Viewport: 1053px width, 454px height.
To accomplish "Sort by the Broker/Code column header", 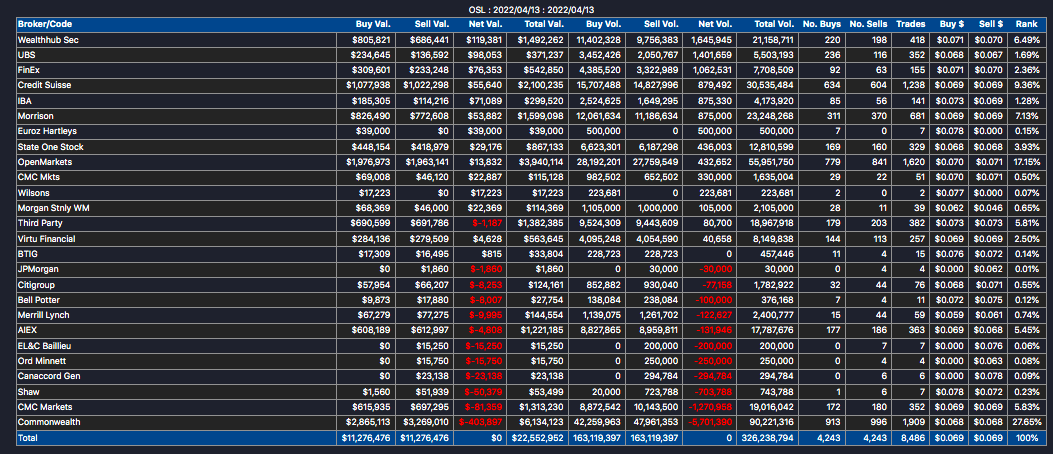I will click(x=44, y=24).
